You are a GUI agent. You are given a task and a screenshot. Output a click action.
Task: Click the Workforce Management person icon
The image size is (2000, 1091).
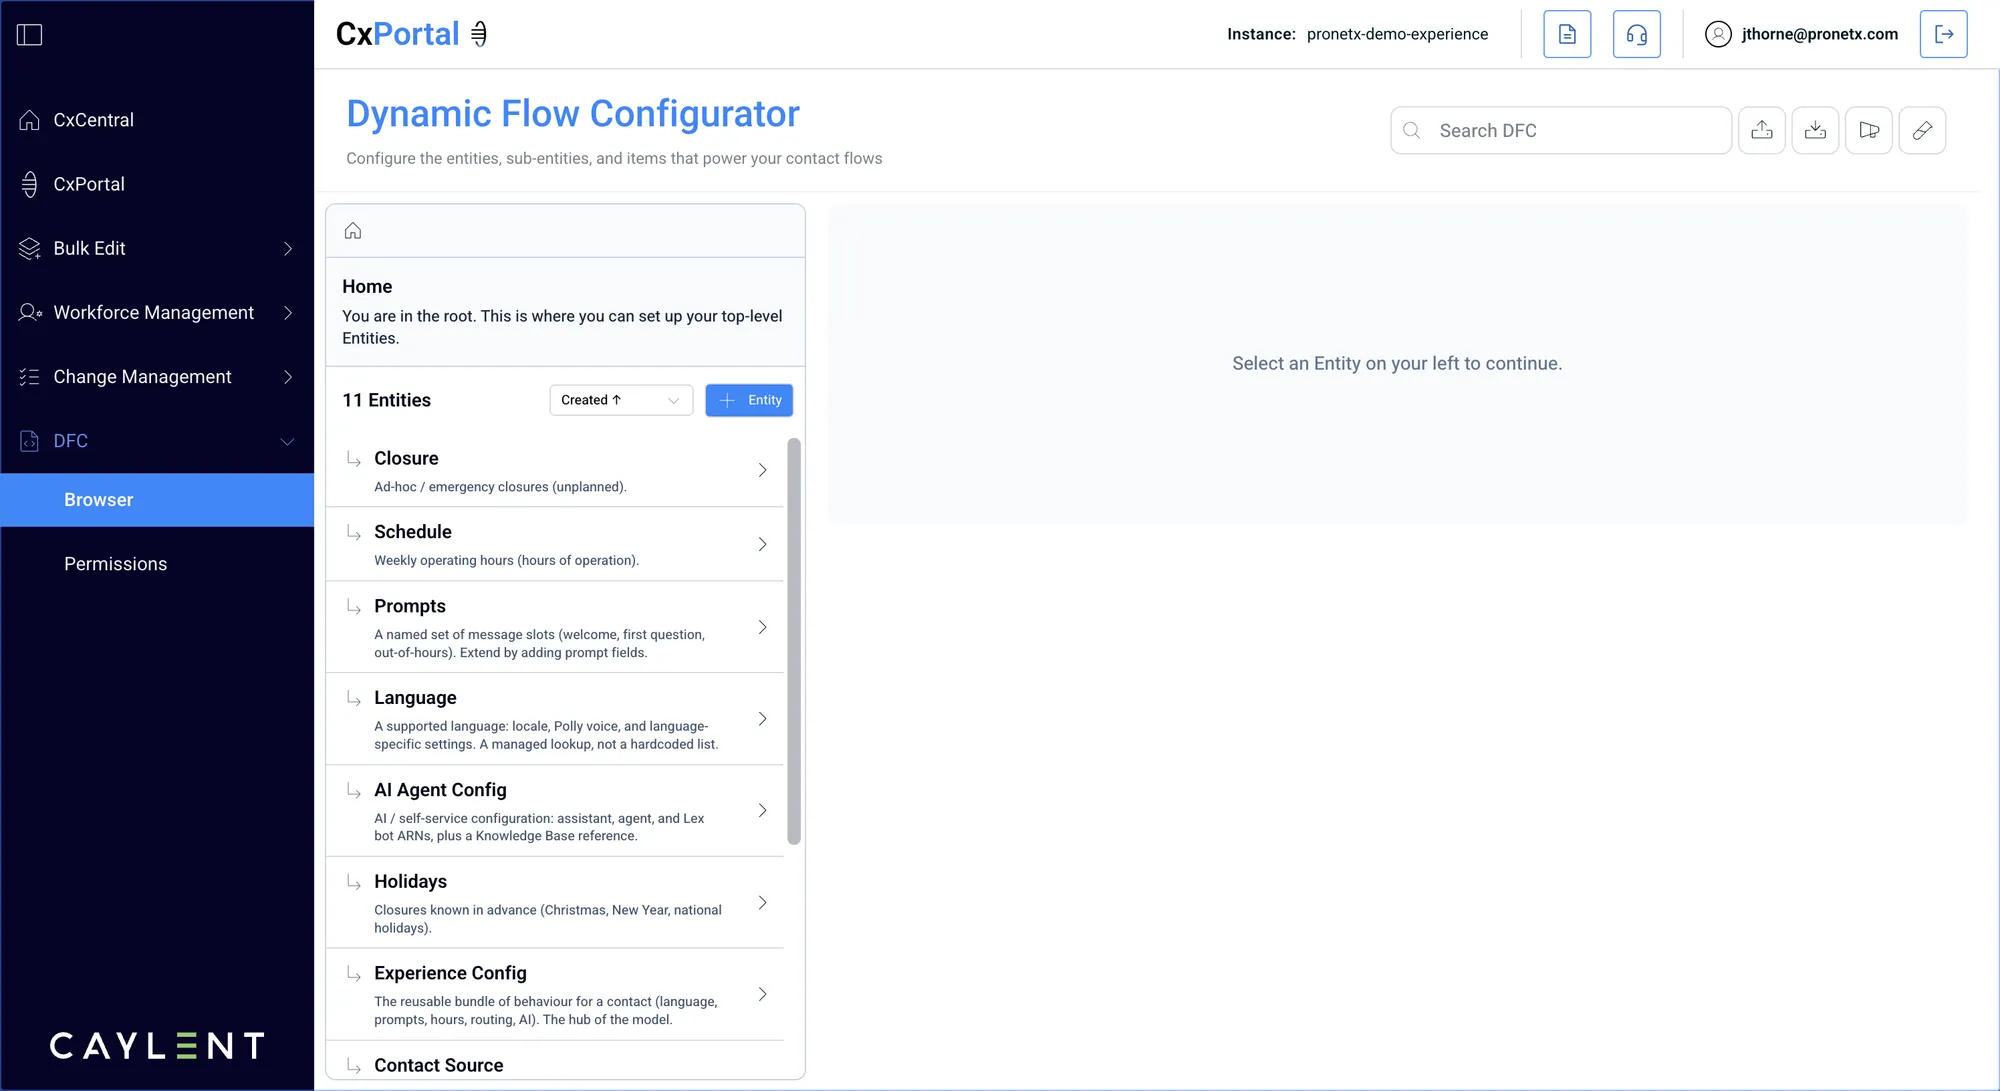[x=30, y=313]
